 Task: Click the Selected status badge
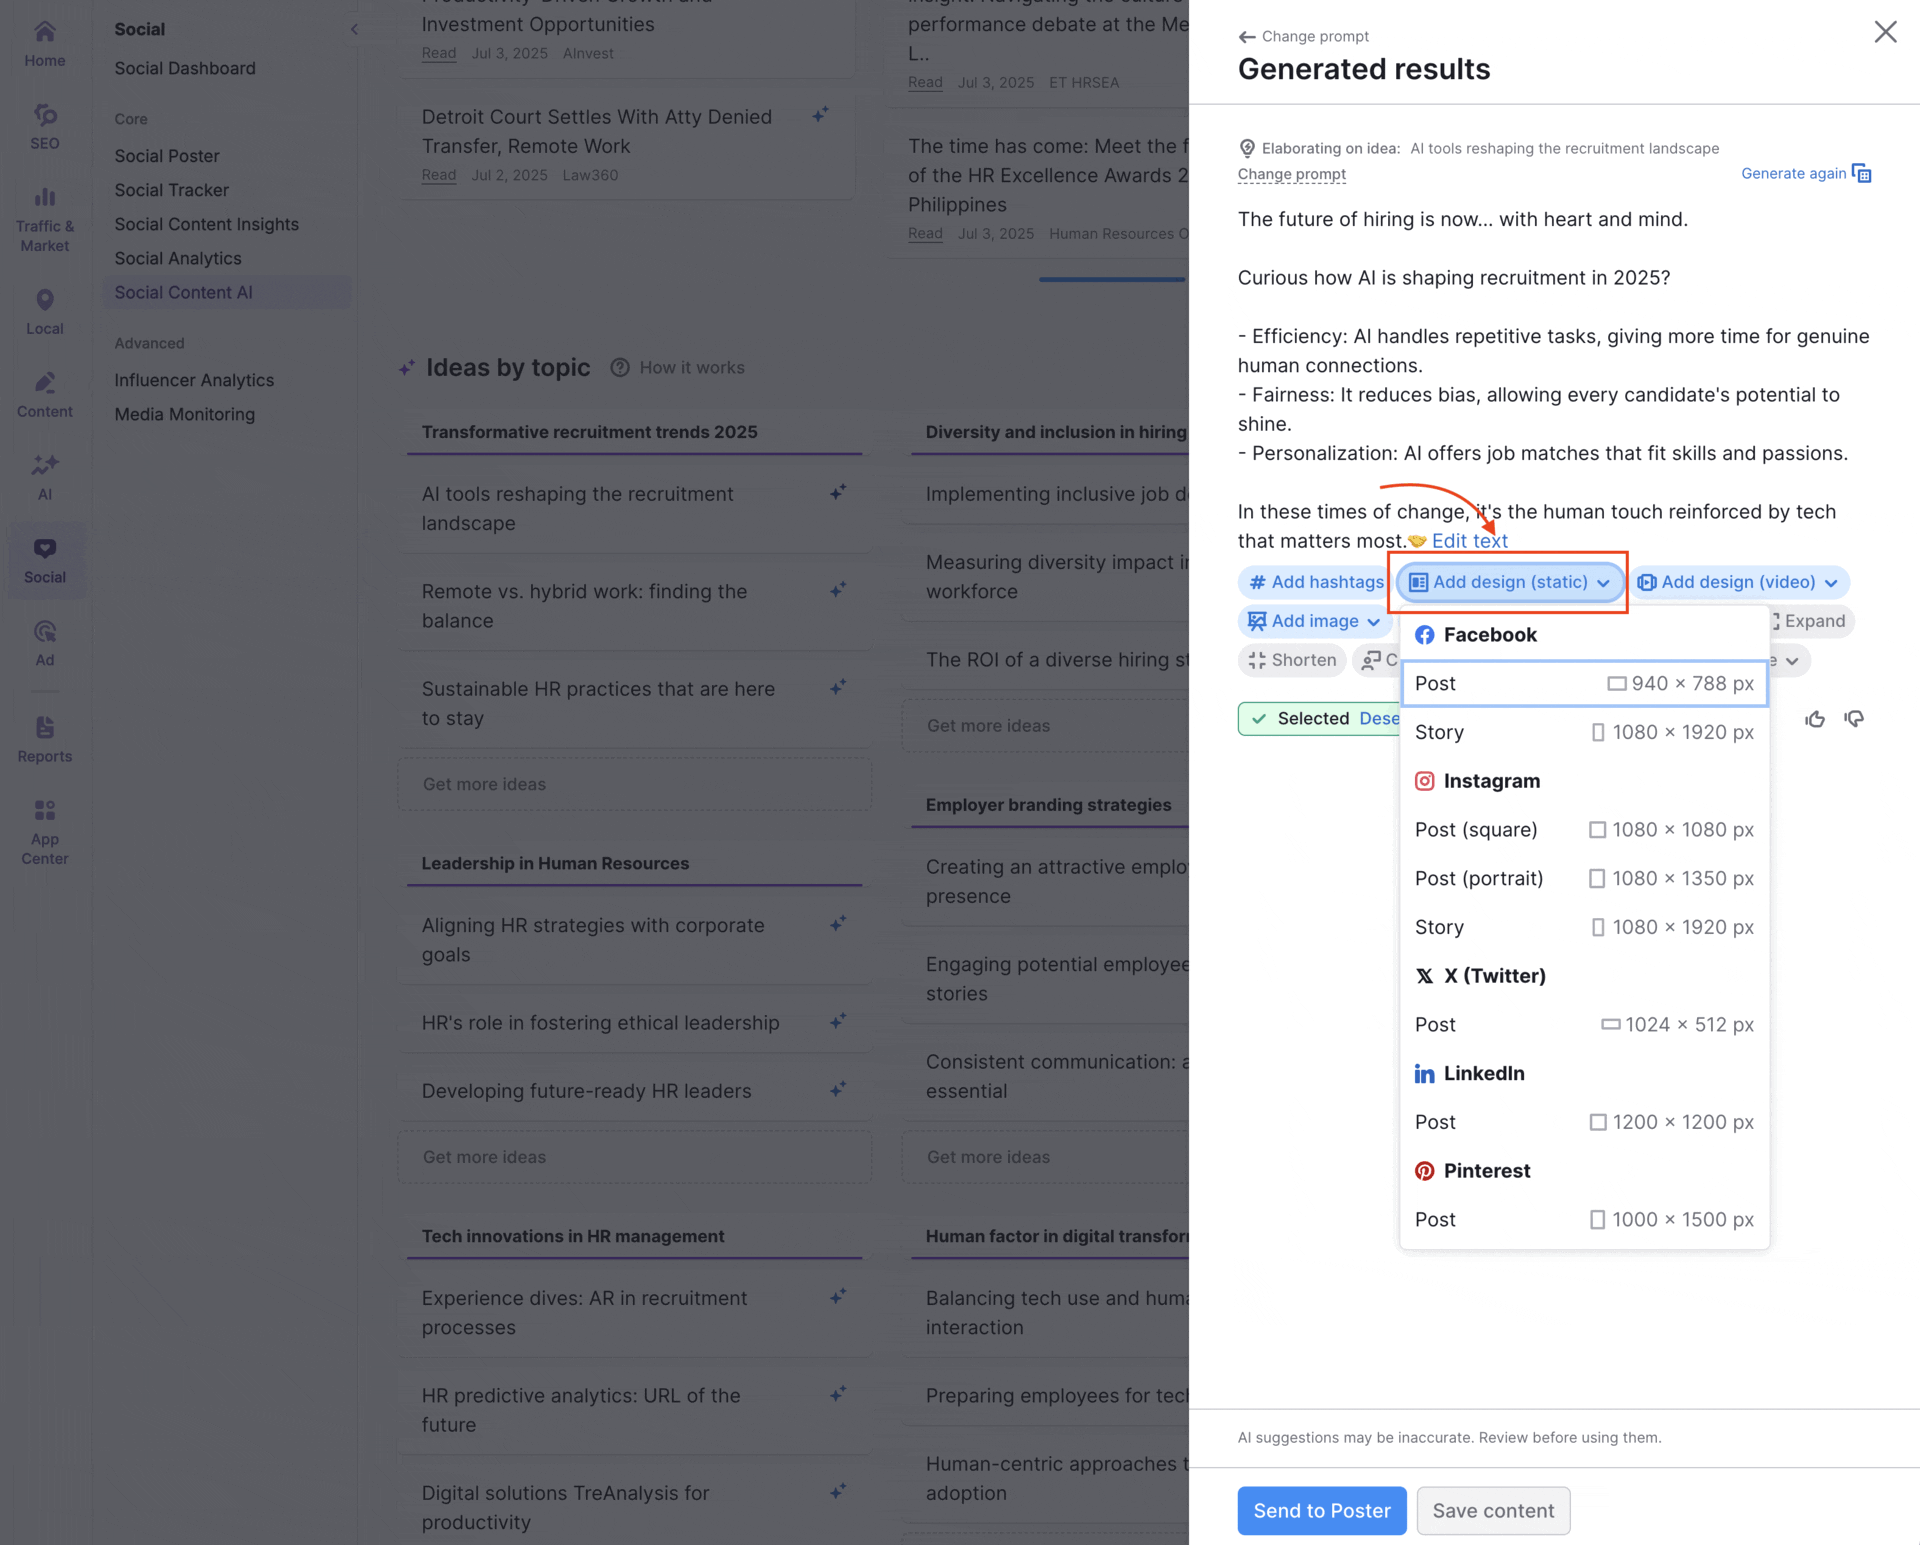[1300, 718]
